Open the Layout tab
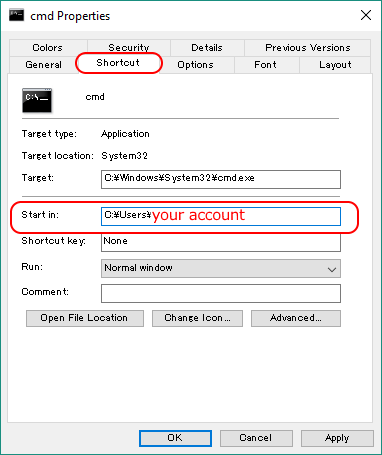This screenshot has height=455, width=382. (x=335, y=65)
